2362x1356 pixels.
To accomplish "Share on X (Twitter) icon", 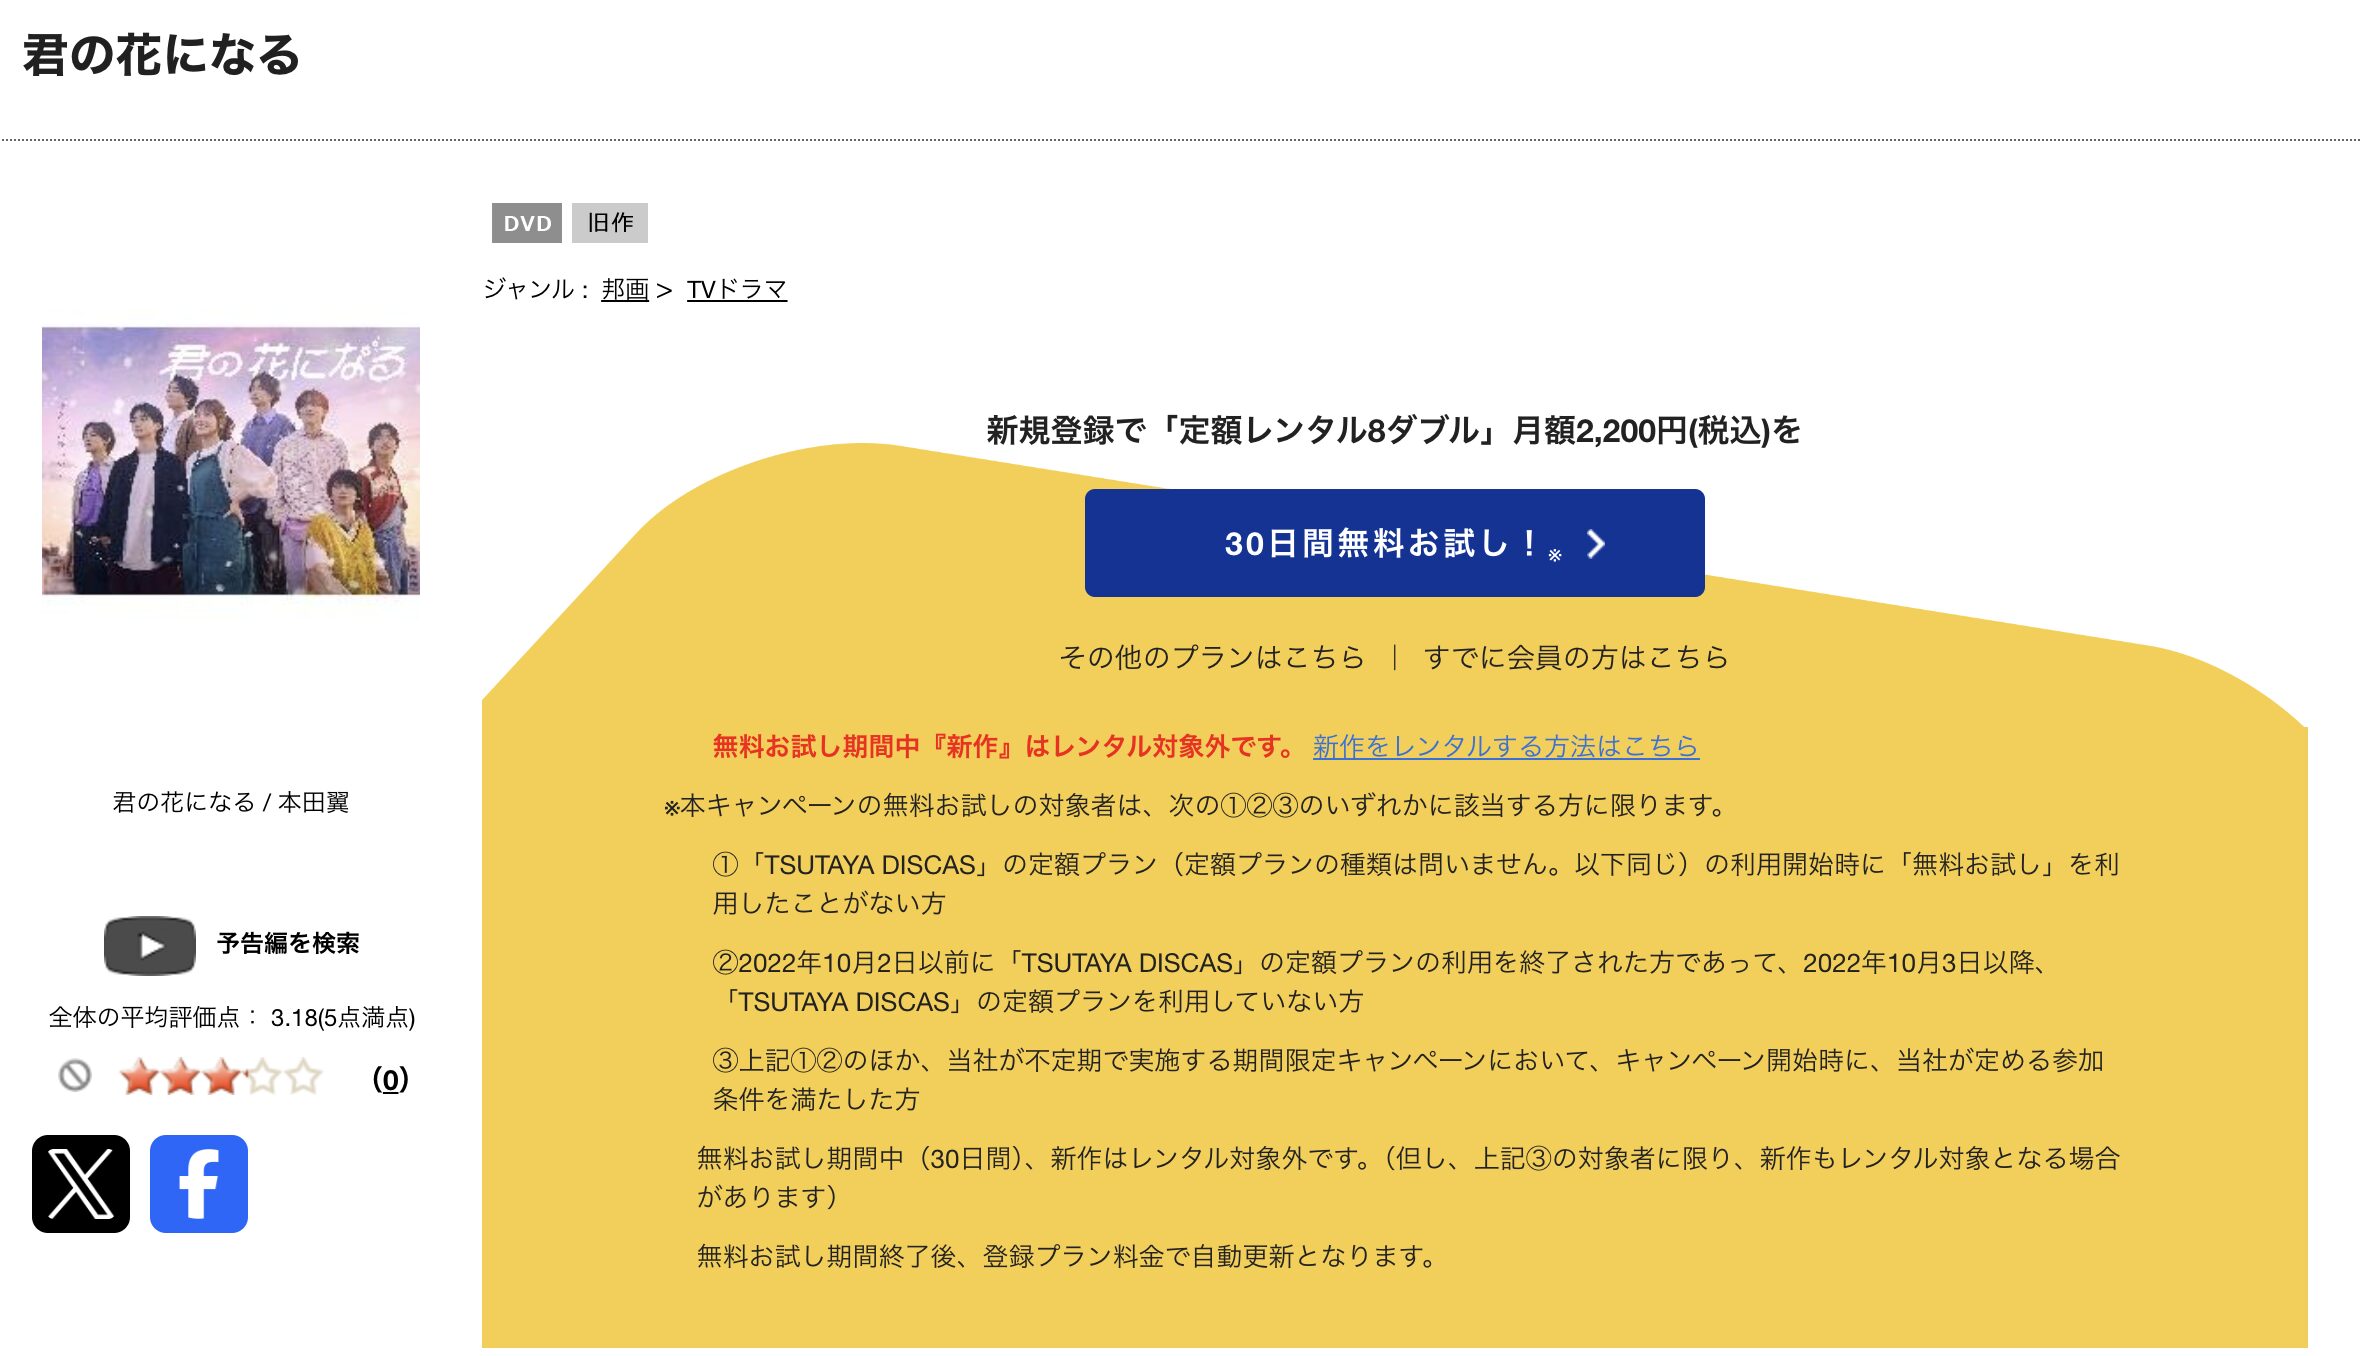I will tap(81, 1183).
